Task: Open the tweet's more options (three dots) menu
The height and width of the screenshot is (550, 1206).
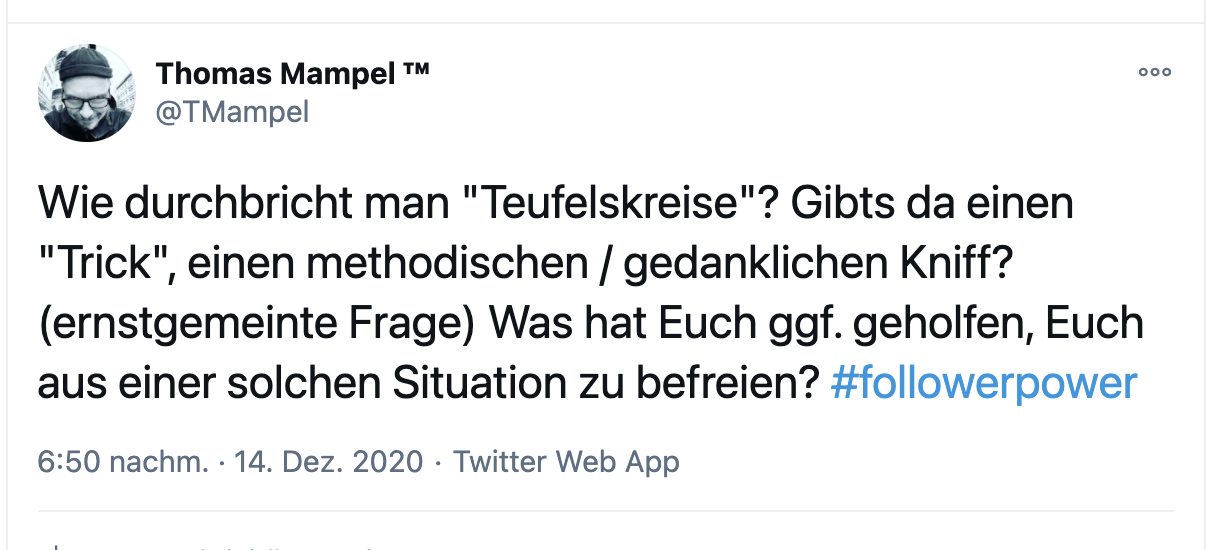Action: pyautogui.click(x=1154, y=72)
